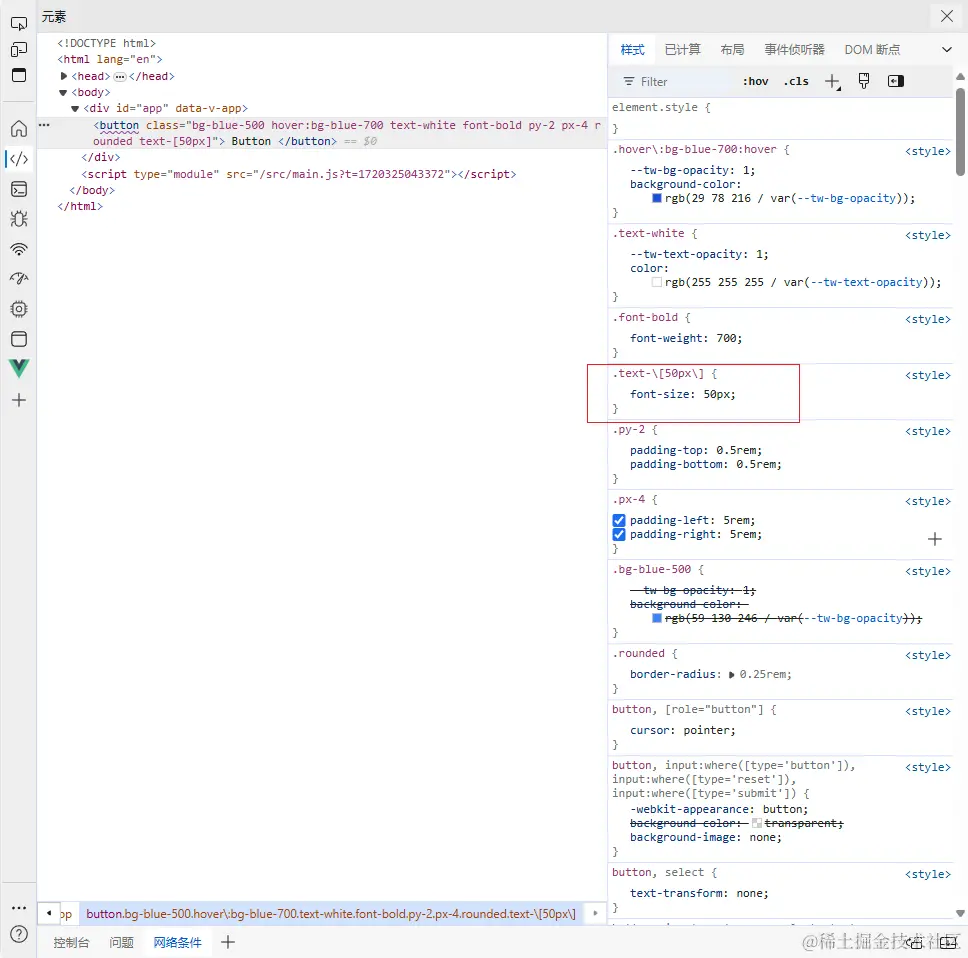Open the Vue devtools icon
Screen dimensions: 968x958
(19, 369)
